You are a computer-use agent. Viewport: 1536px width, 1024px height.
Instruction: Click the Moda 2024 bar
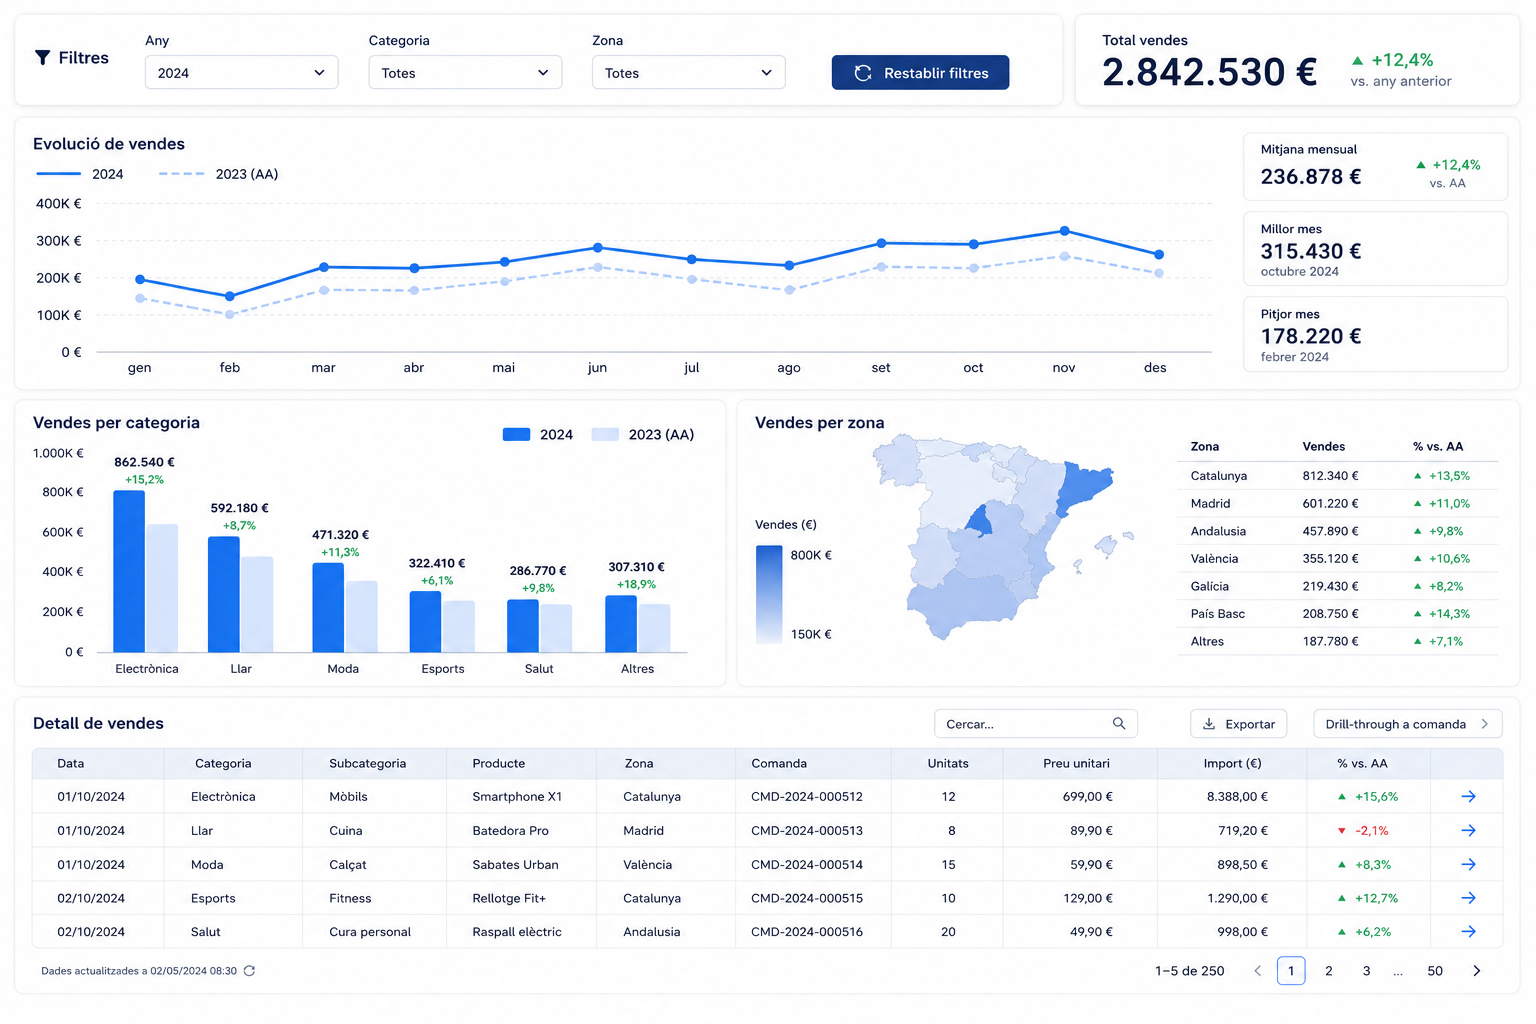[328, 607]
